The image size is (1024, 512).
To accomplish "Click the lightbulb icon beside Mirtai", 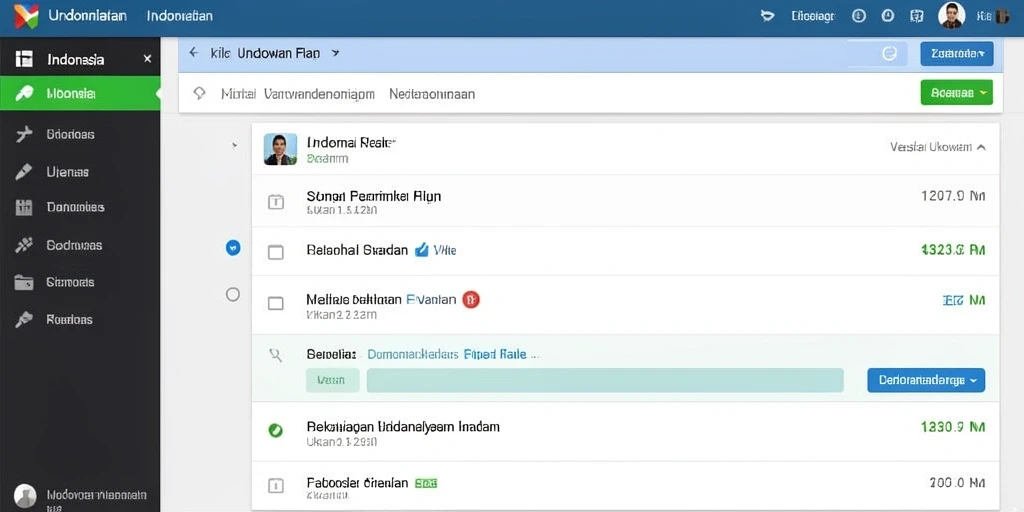I will [199, 93].
